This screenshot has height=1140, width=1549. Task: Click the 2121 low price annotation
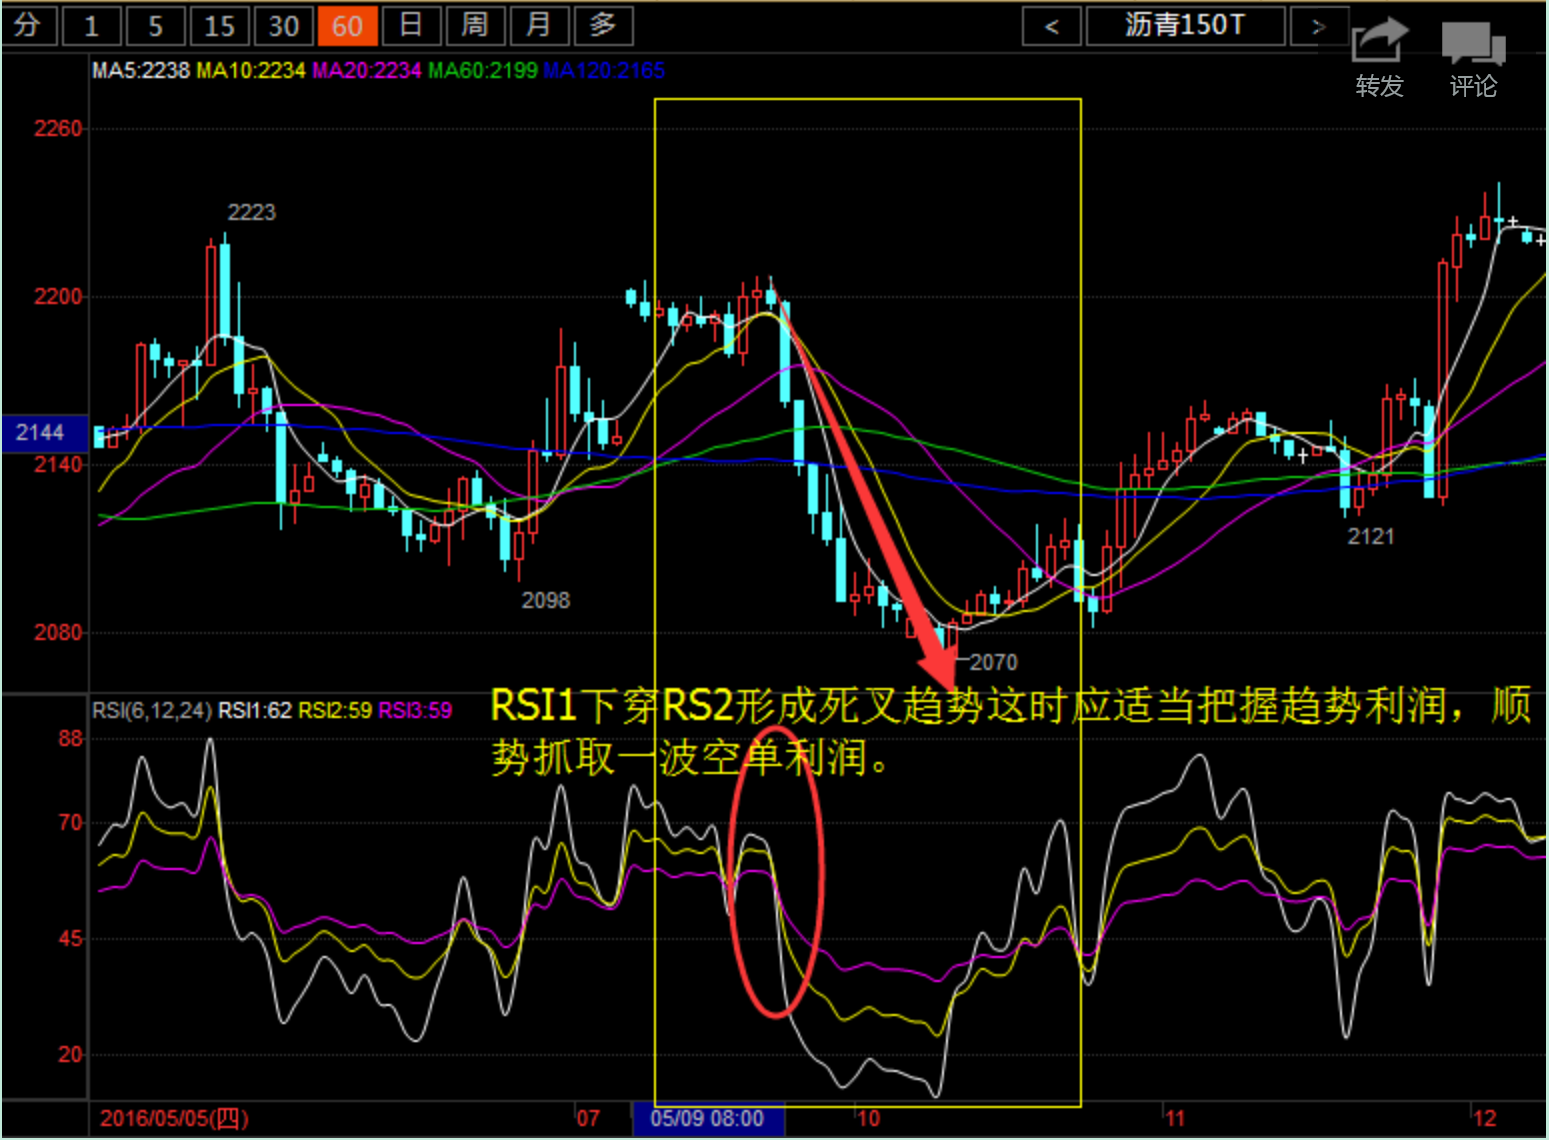point(1370,537)
